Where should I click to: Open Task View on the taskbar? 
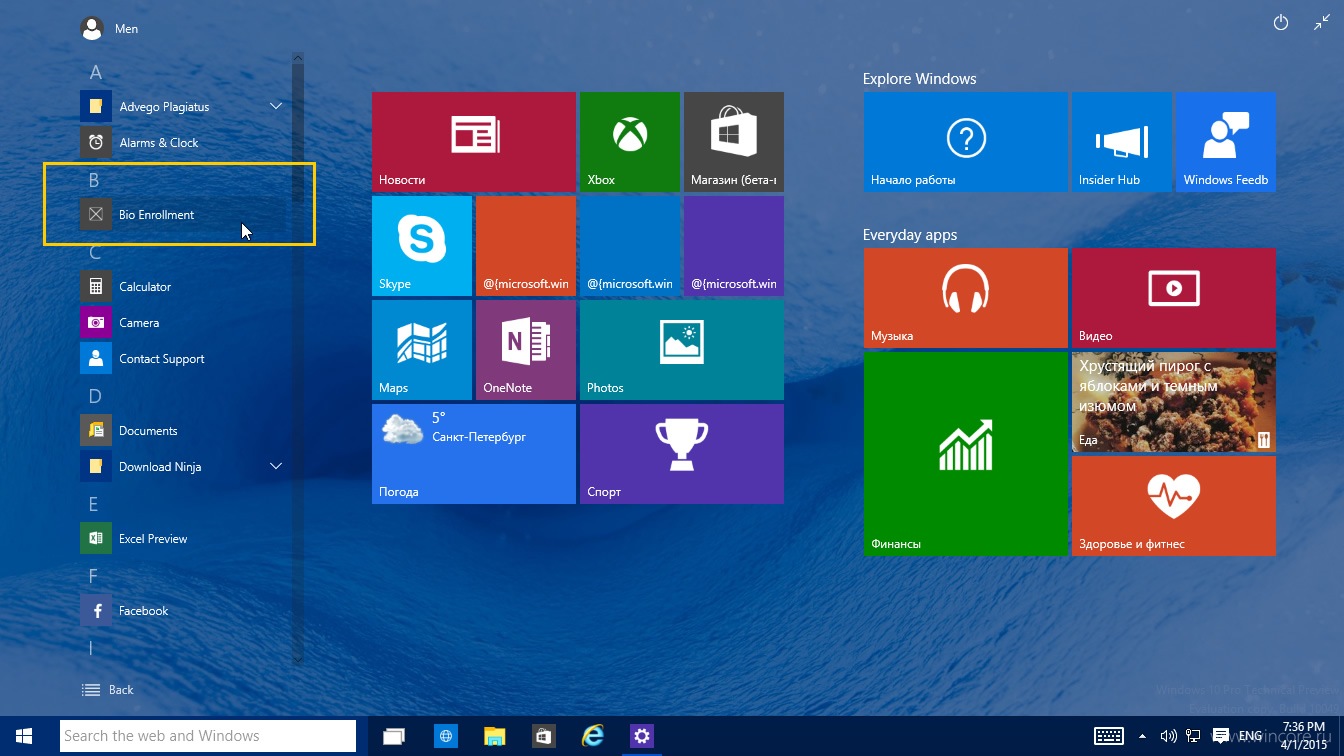pyautogui.click(x=394, y=736)
